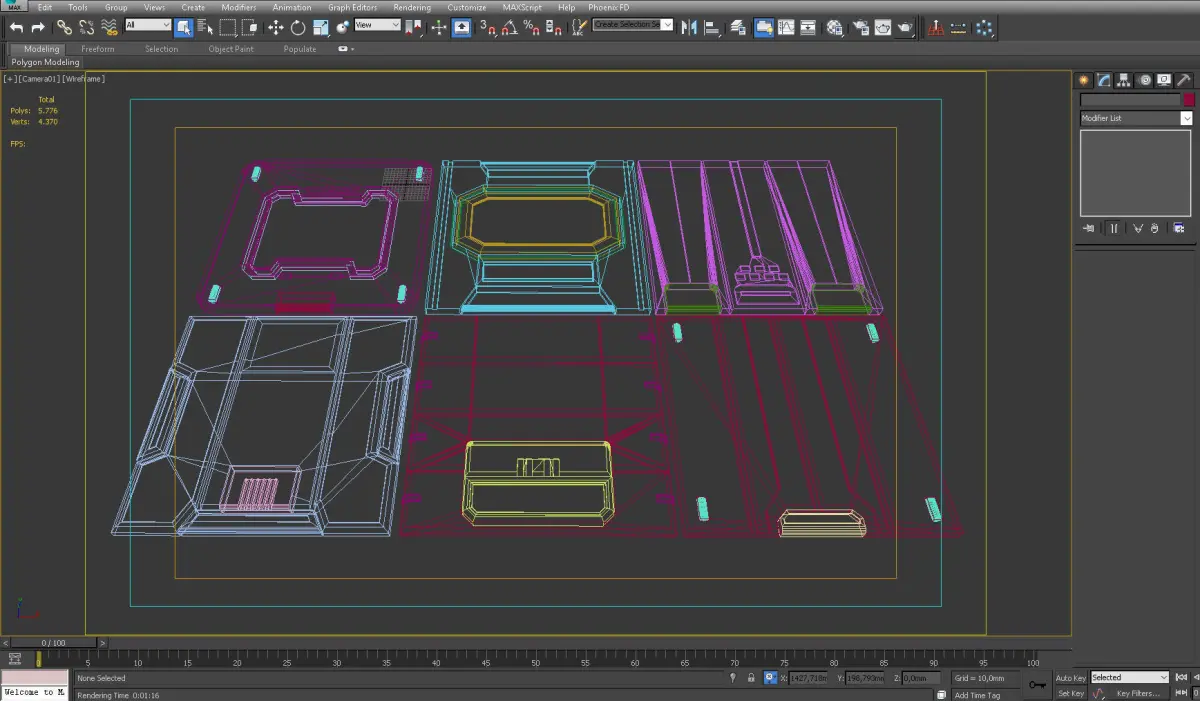1200x701 pixels.
Task: Open the reference coordinate 'View' dropdown
Action: point(378,26)
